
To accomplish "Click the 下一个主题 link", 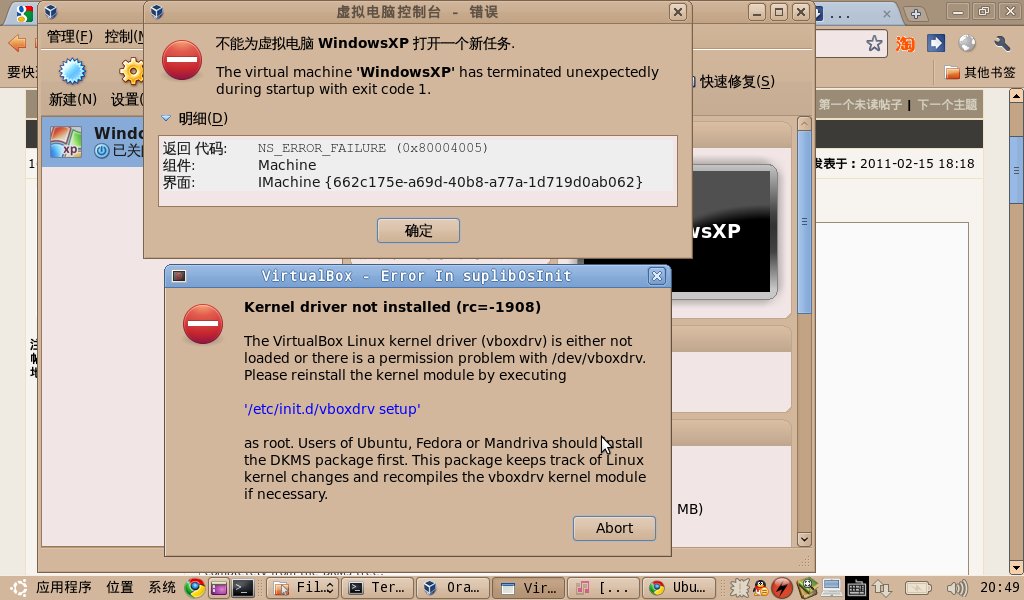I will pos(947,104).
